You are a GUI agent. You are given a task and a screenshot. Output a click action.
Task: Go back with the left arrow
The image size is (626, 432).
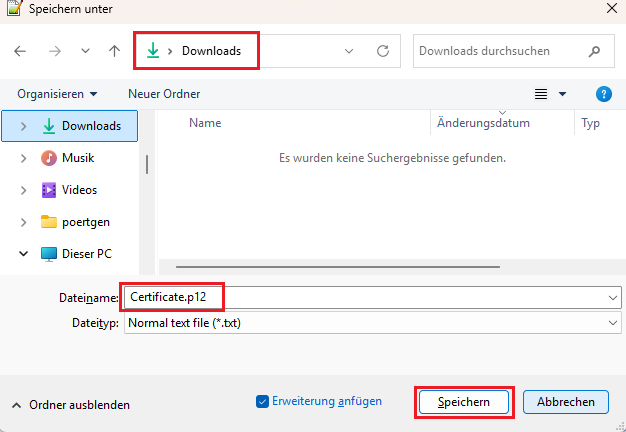click(x=20, y=51)
